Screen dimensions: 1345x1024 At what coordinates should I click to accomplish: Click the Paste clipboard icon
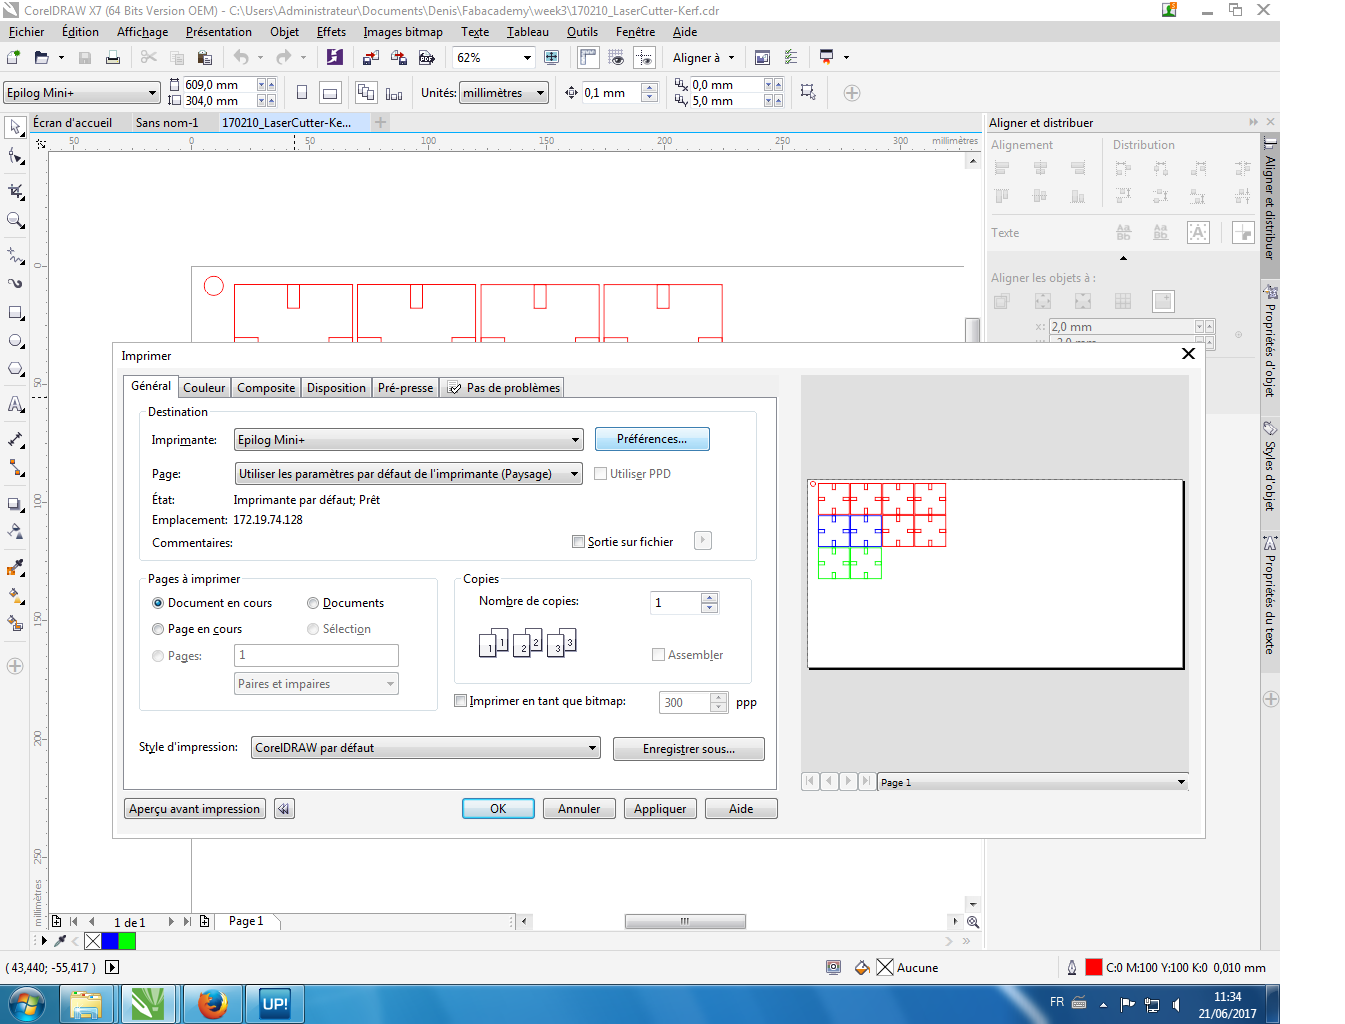pos(205,58)
